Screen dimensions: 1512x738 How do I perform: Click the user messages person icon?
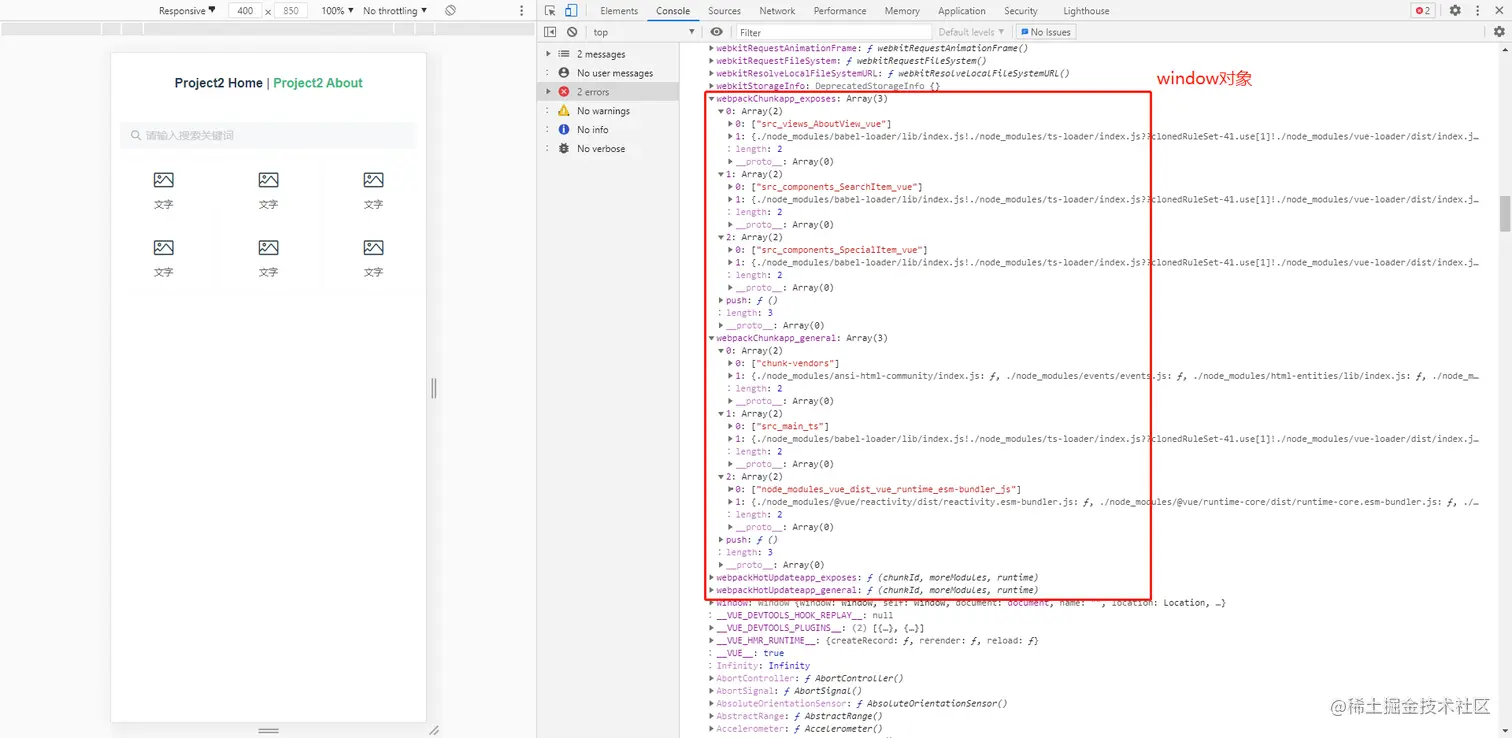point(564,73)
